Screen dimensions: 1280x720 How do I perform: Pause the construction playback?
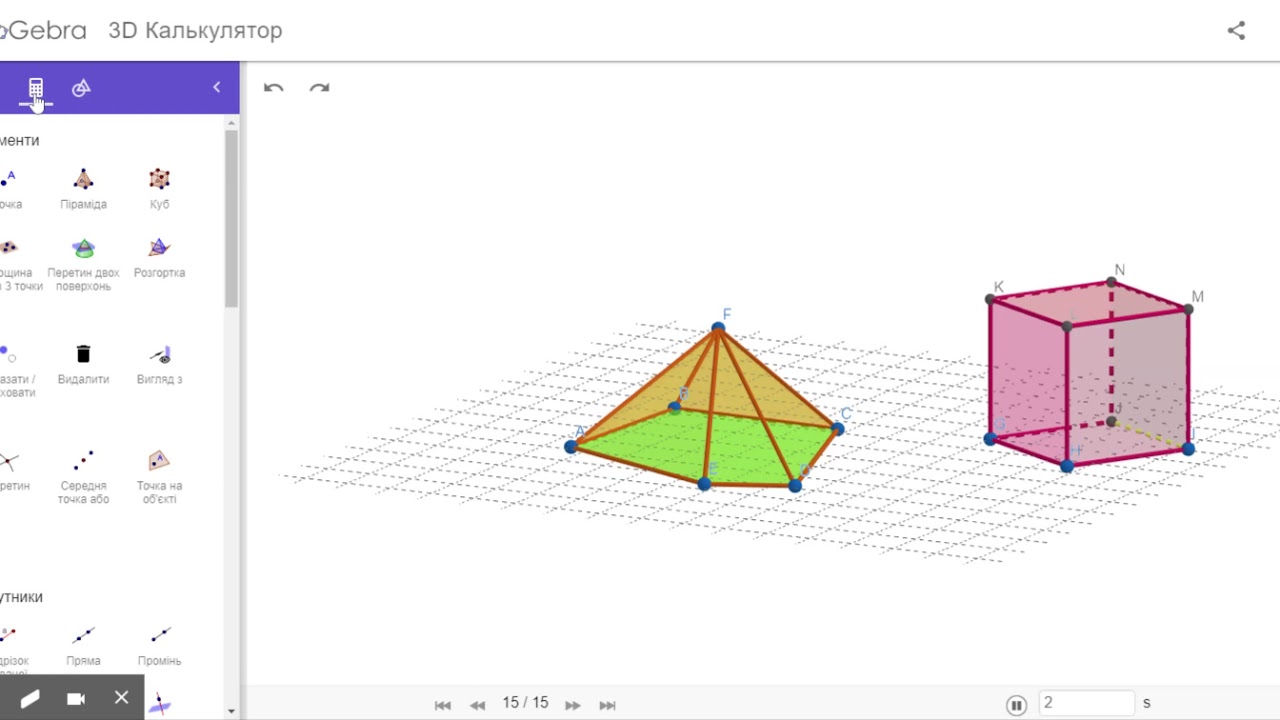click(x=1016, y=705)
